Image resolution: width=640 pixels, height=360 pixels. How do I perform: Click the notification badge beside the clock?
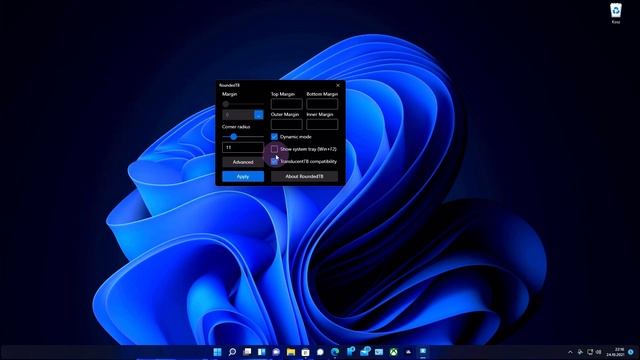pos(631,352)
